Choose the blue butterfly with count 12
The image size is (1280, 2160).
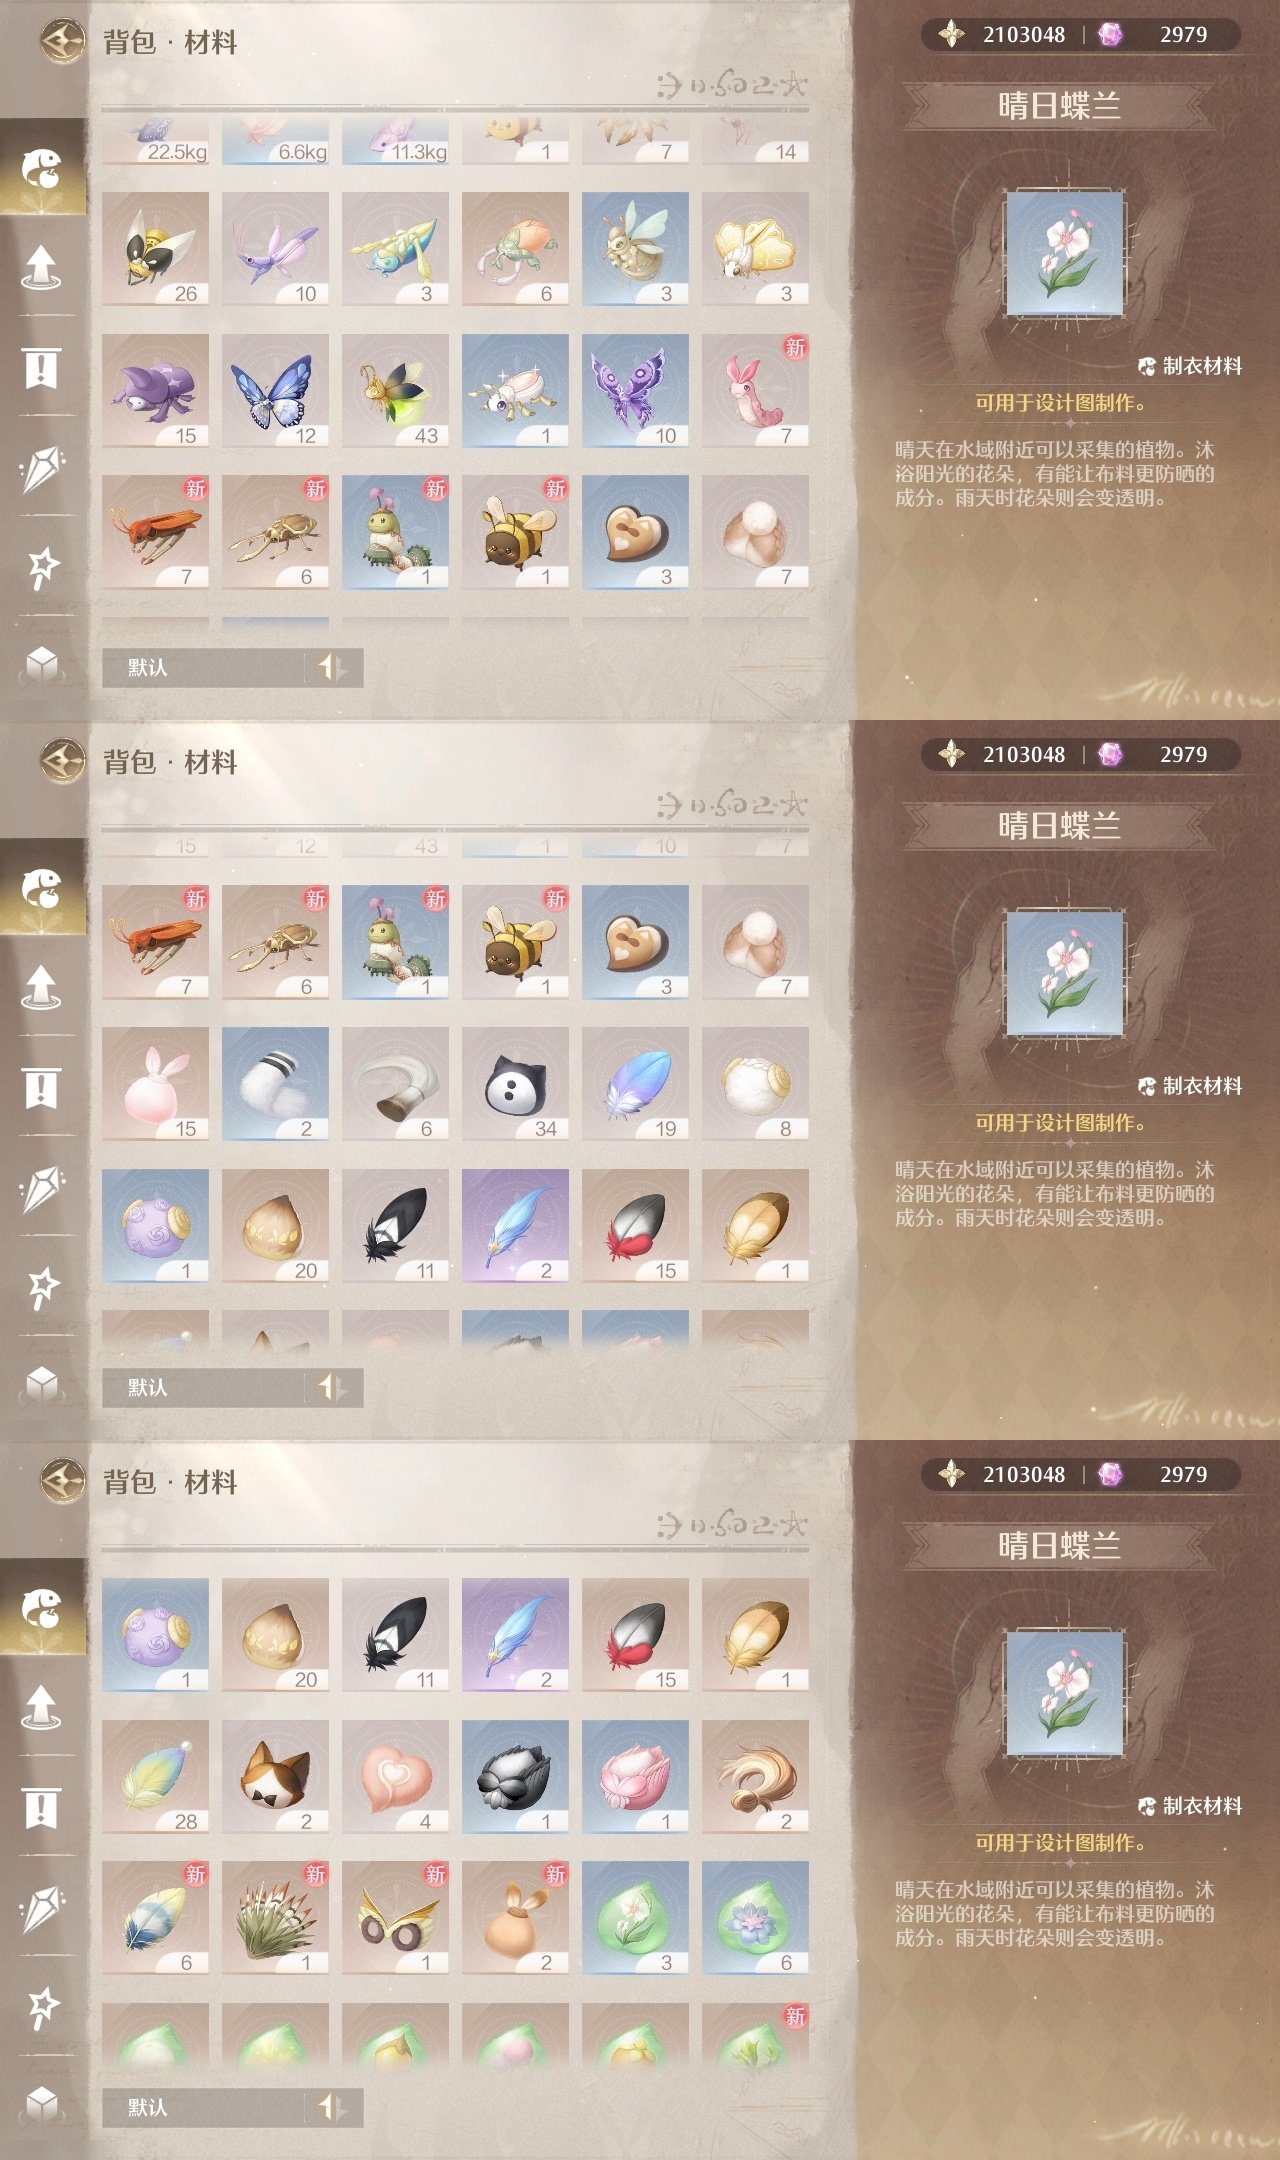(275, 391)
